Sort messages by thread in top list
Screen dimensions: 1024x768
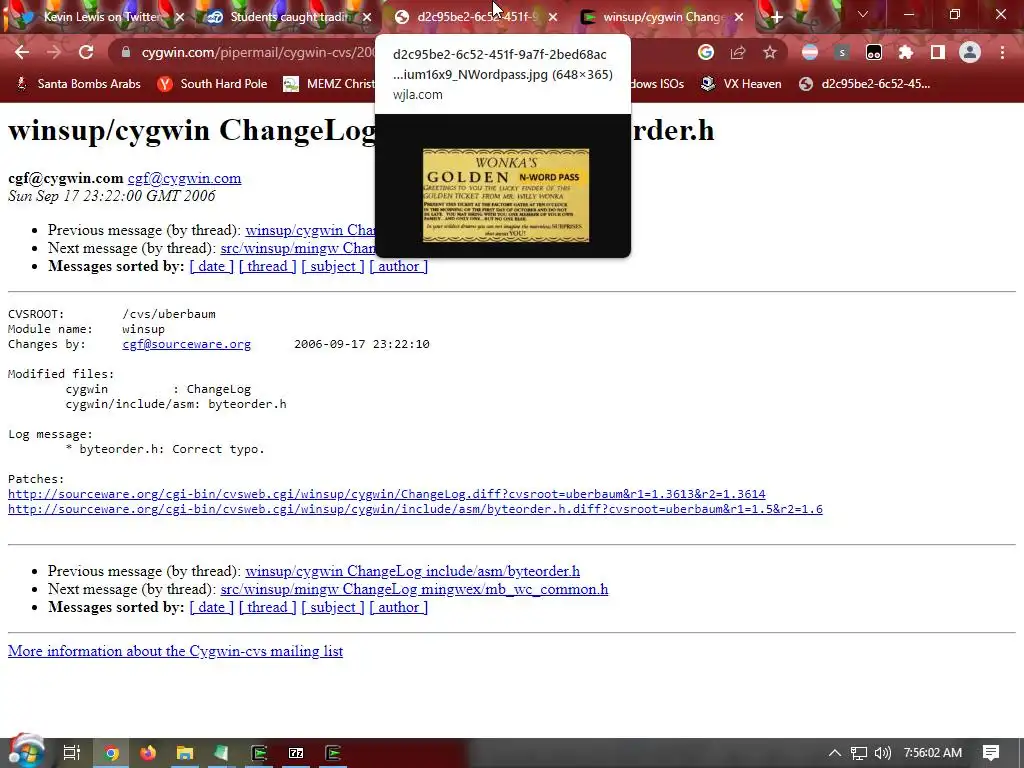point(267,266)
